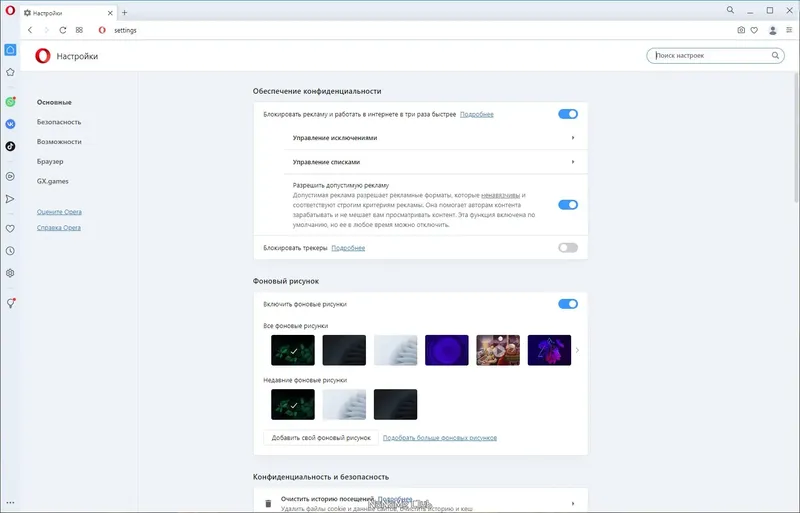Image resolution: width=800 pixels, height=513 pixels.
Task: Open the user profile icon
Action: pos(772,30)
